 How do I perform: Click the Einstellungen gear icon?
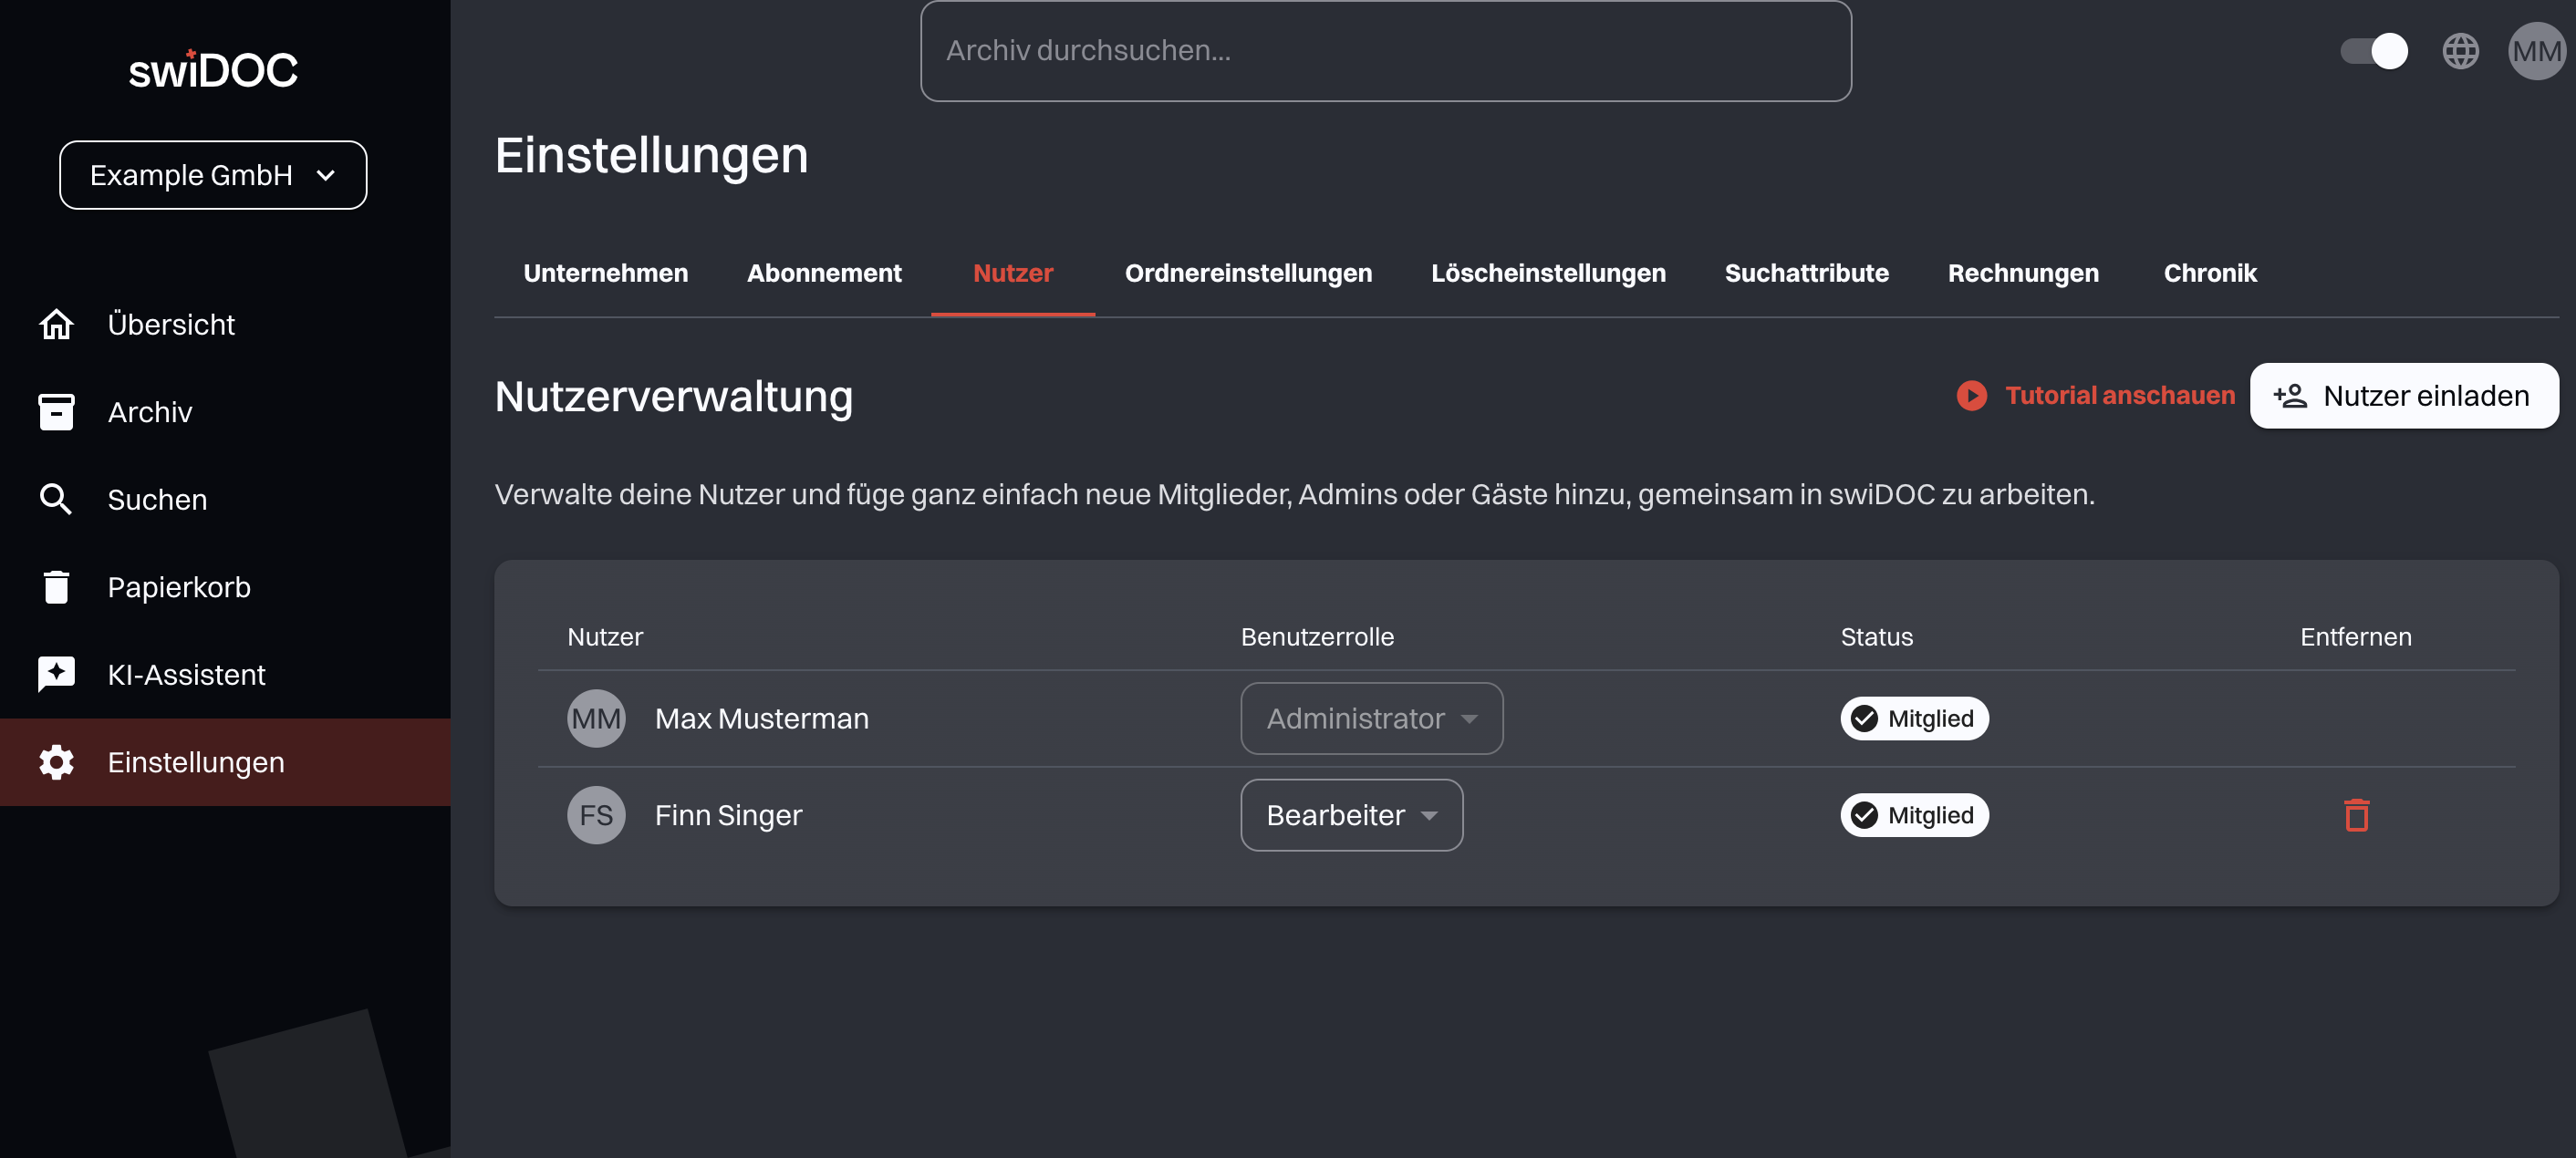56,762
